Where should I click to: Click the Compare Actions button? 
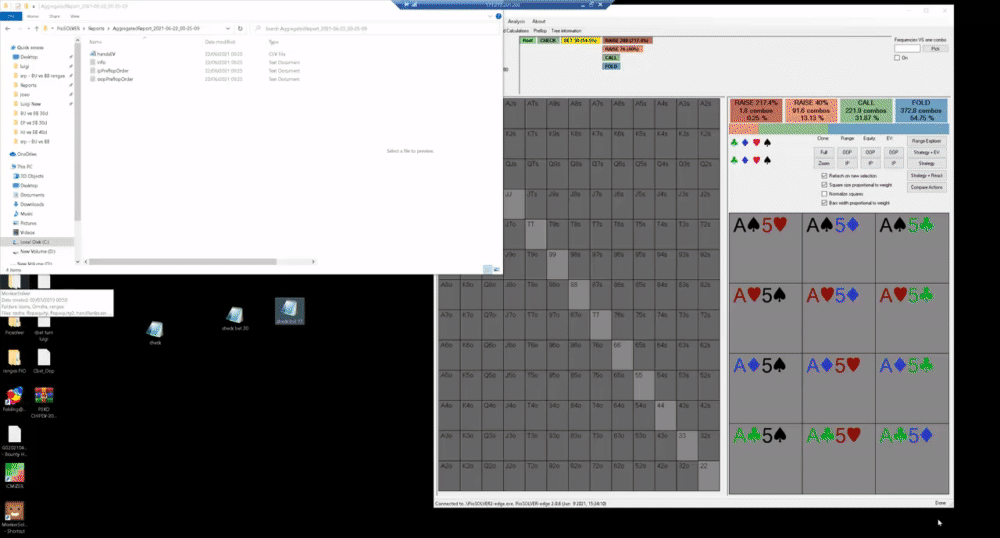tap(926, 187)
